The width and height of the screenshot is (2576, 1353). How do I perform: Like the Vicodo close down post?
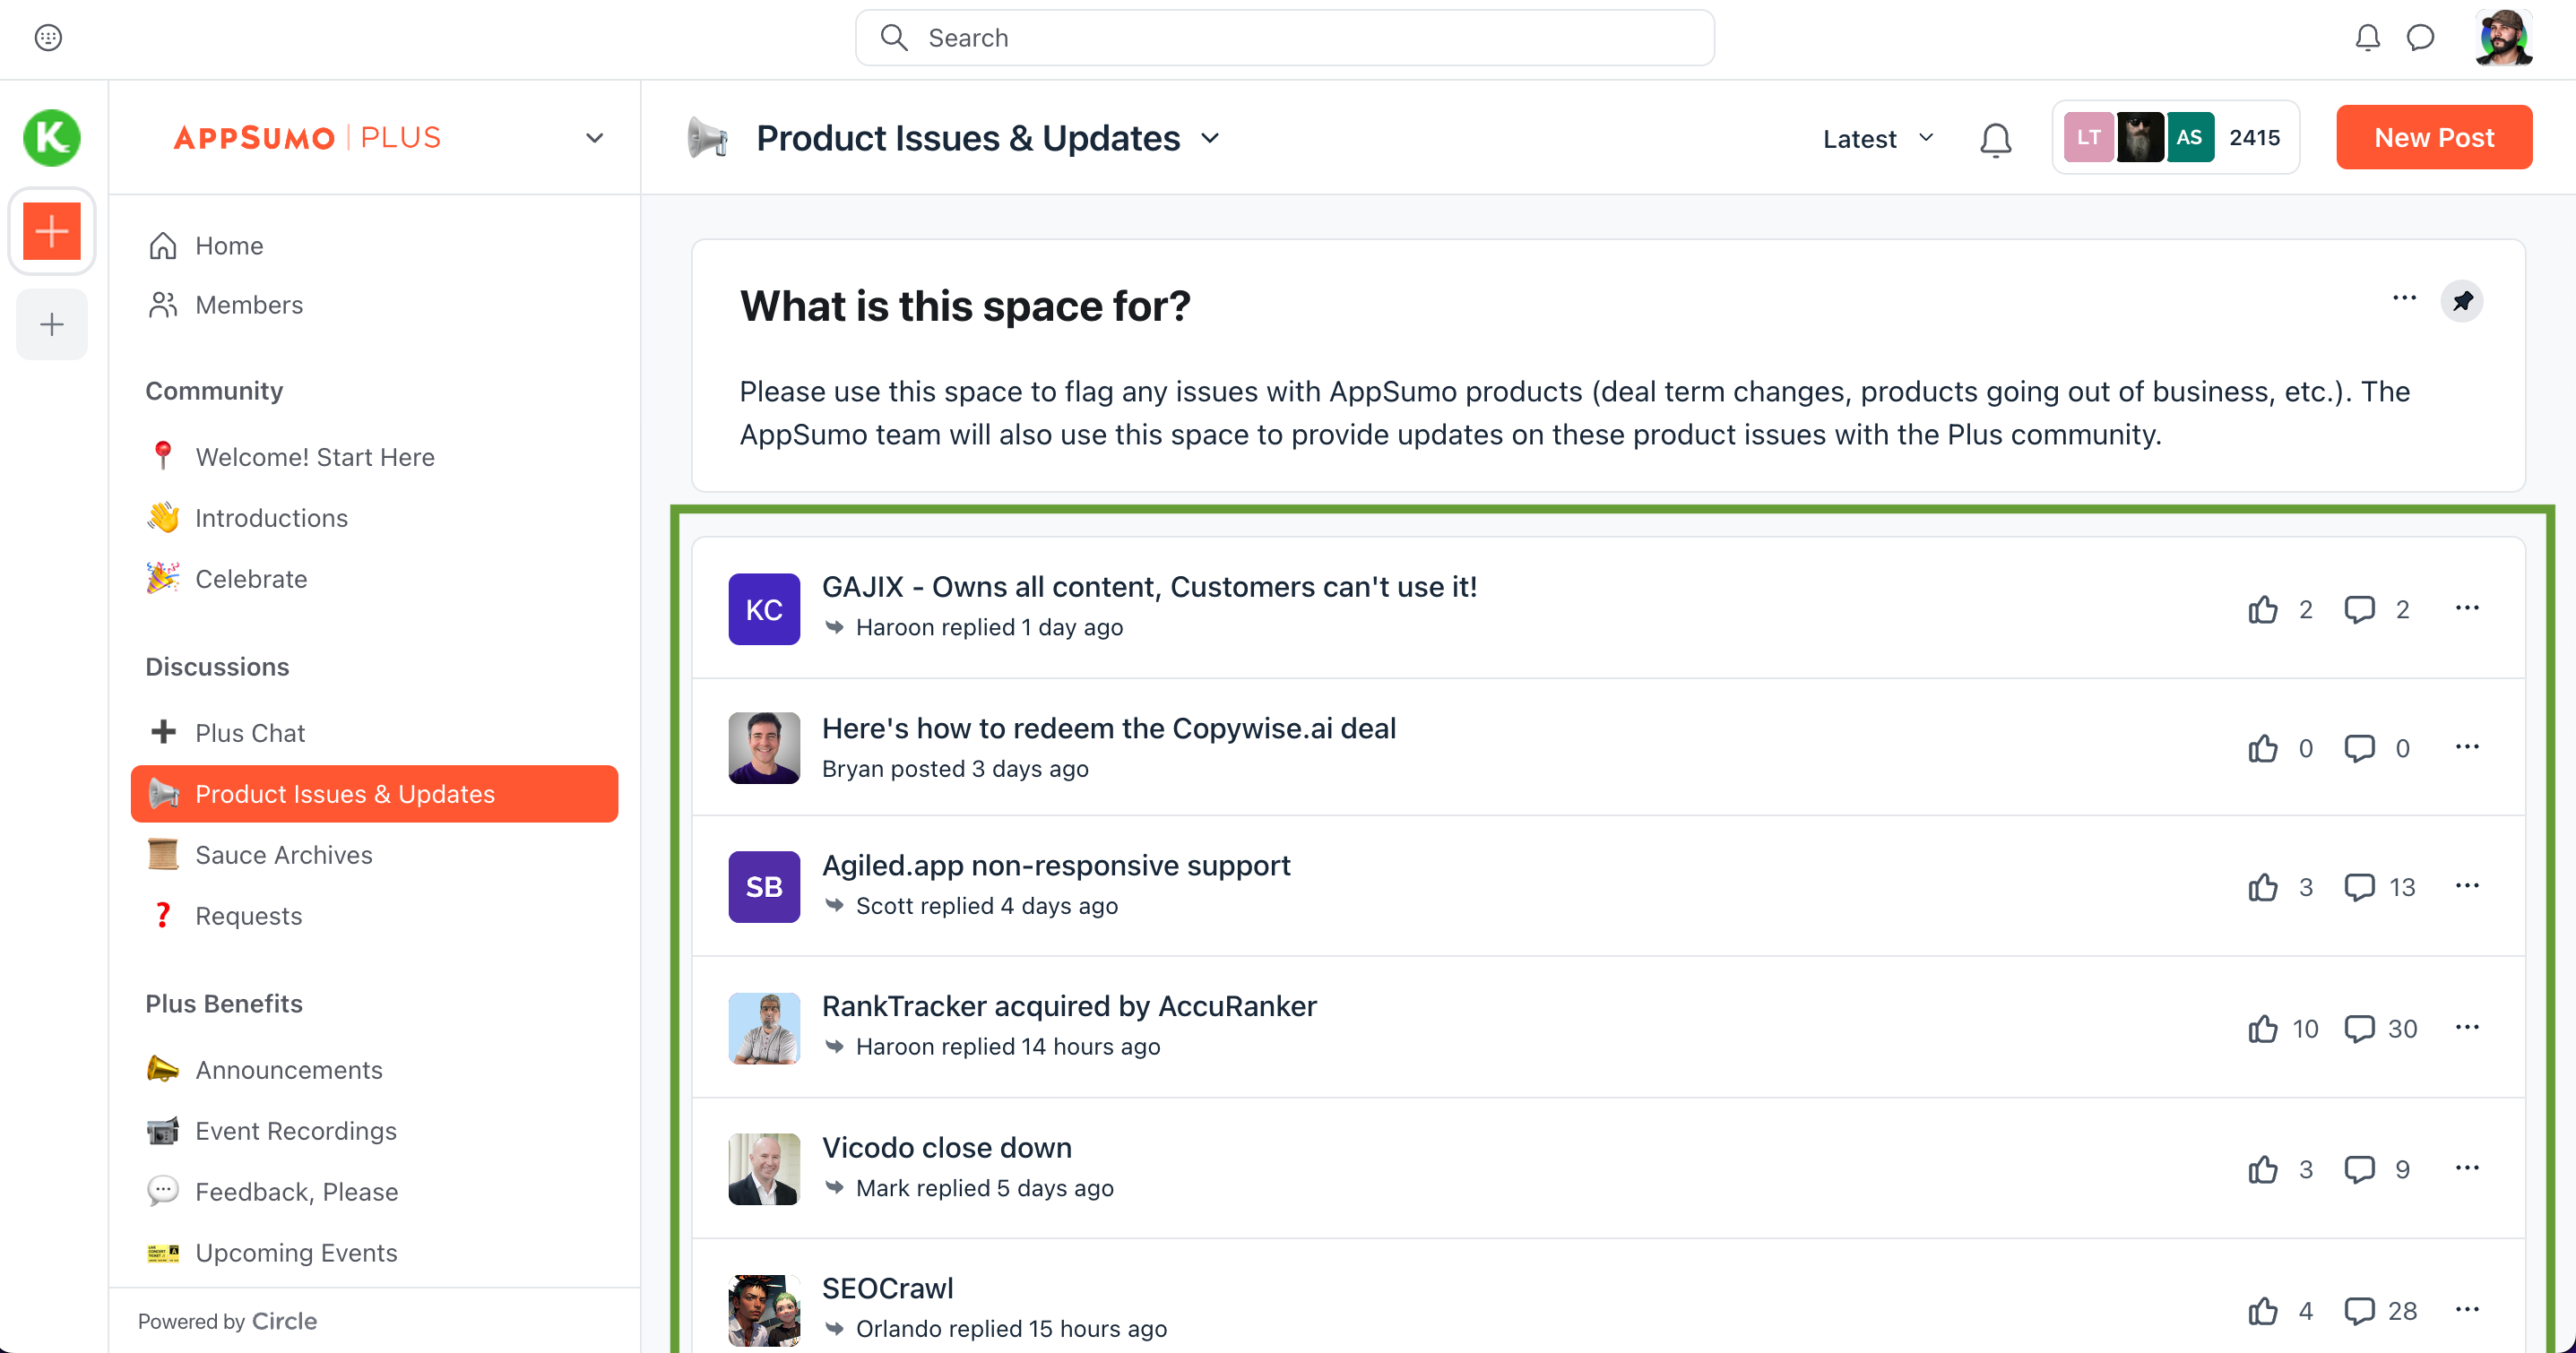(2262, 1170)
